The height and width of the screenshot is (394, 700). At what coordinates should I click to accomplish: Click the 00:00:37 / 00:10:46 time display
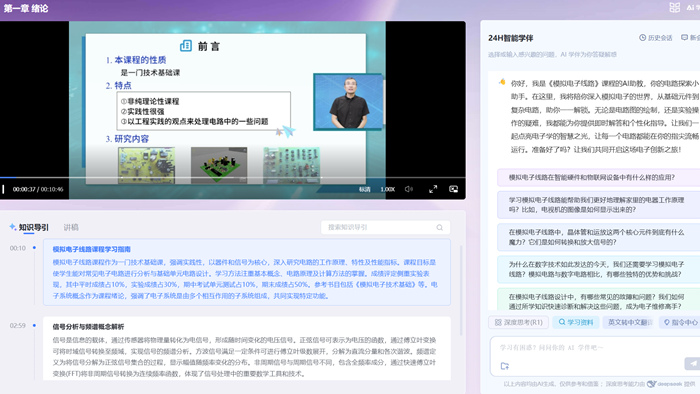pyautogui.click(x=38, y=189)
